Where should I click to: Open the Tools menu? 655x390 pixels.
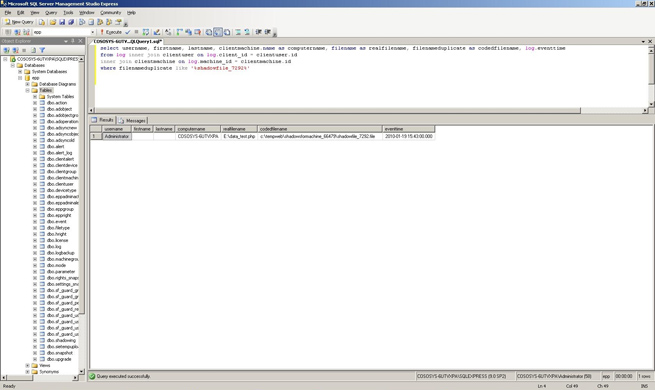pos(68,13)
